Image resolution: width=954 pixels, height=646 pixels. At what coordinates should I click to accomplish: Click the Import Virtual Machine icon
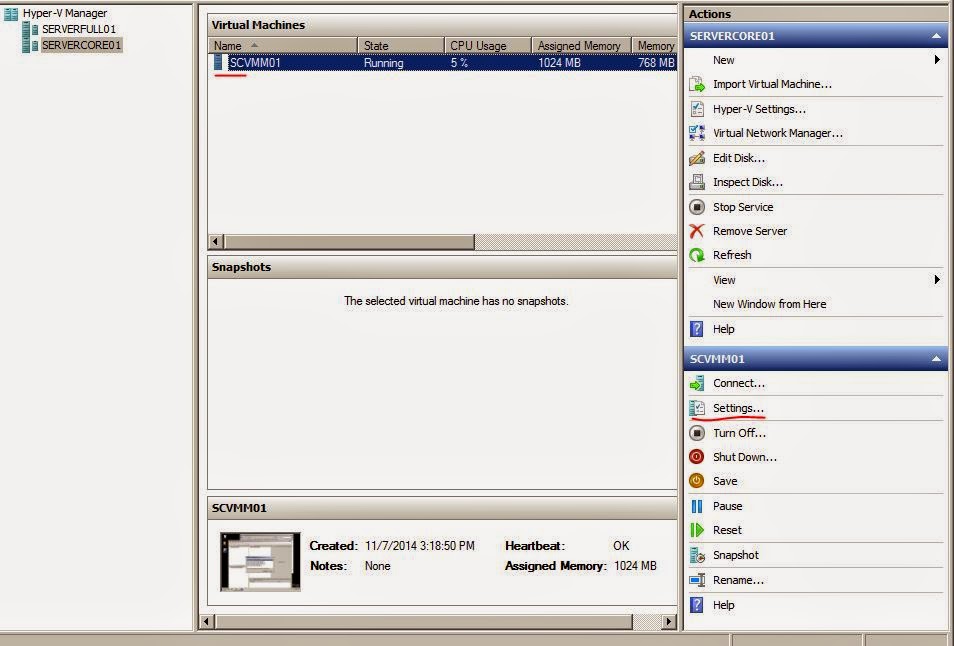697,84
